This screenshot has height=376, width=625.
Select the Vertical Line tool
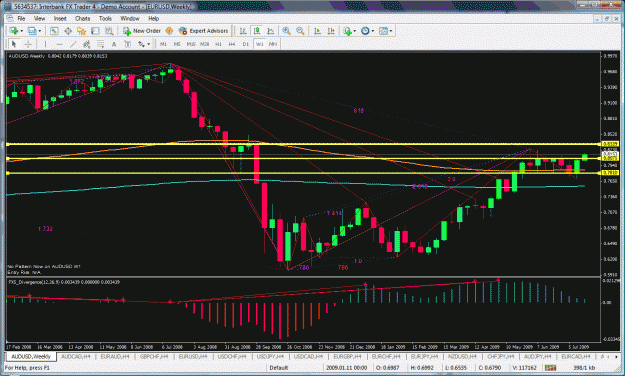coord(45,44)
